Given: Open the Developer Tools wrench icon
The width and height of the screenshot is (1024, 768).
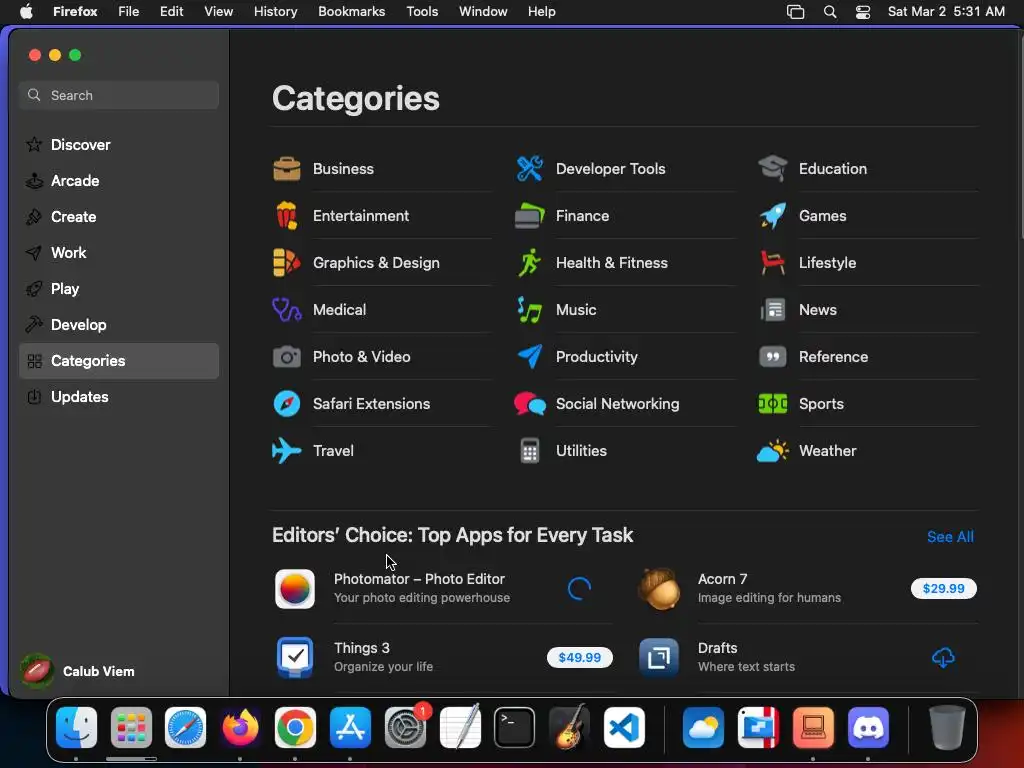Looking at the screenshot, I should tap(530, 168).
